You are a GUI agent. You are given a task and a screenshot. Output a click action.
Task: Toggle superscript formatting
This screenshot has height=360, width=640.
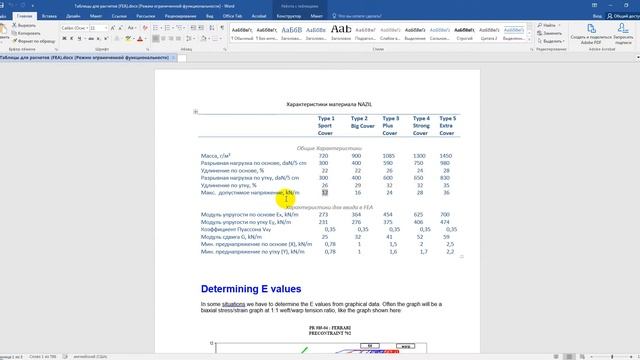pyautogui.click(x=106, y=38)
